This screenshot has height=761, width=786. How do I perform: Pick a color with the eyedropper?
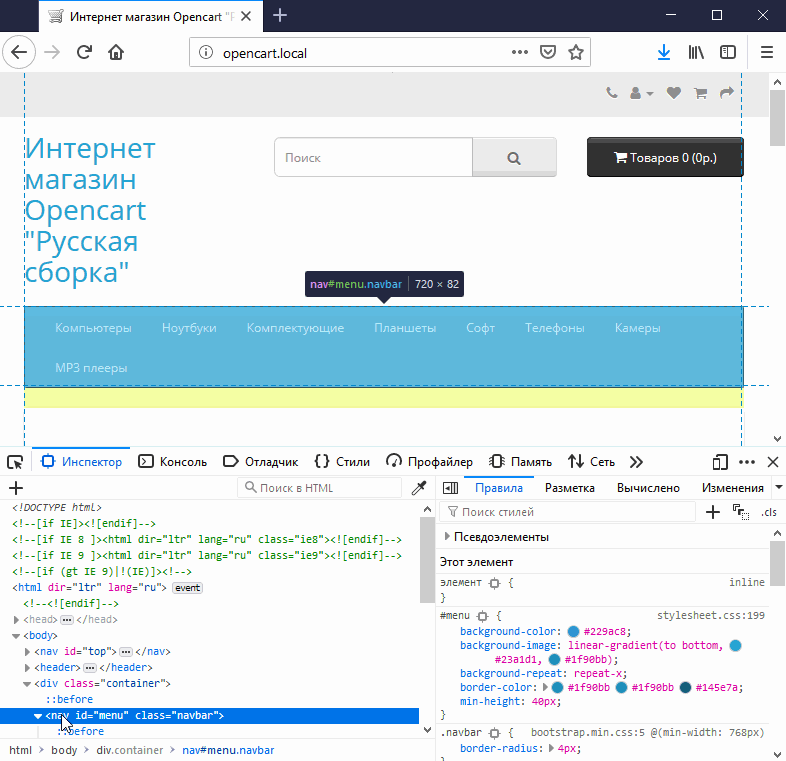[x=419, y=488]
